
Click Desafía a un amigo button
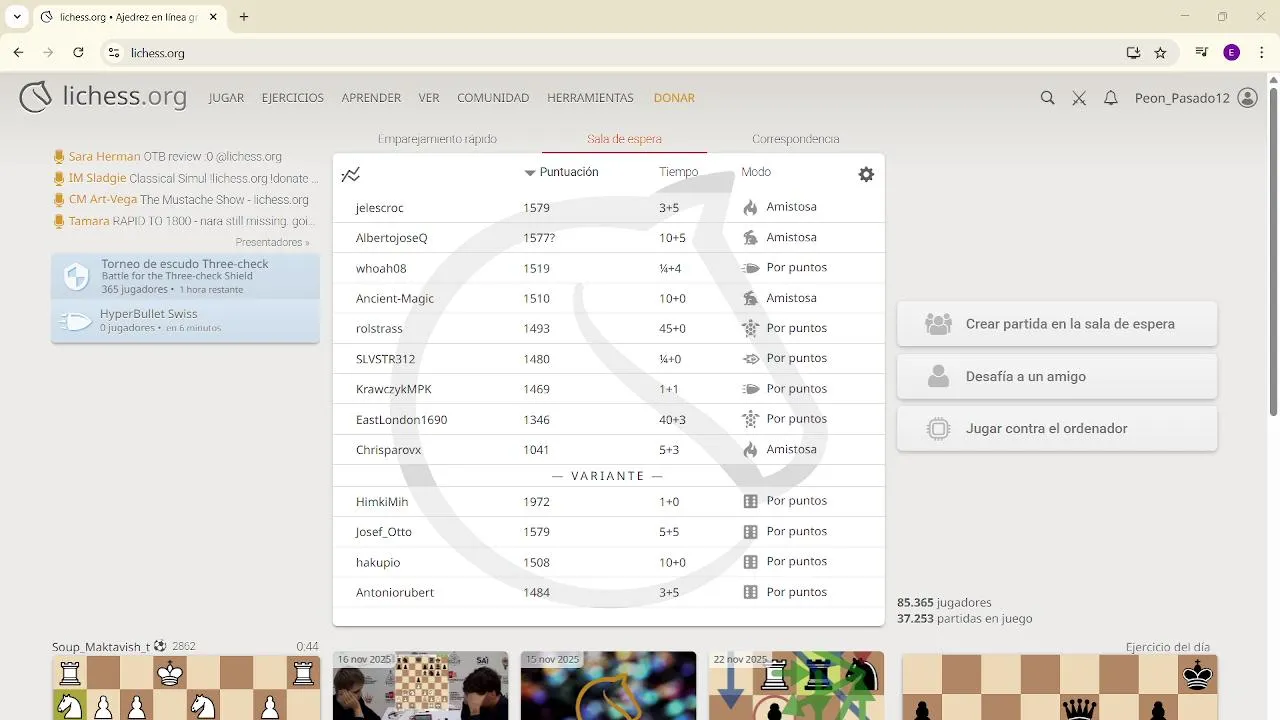[1057, 376]
